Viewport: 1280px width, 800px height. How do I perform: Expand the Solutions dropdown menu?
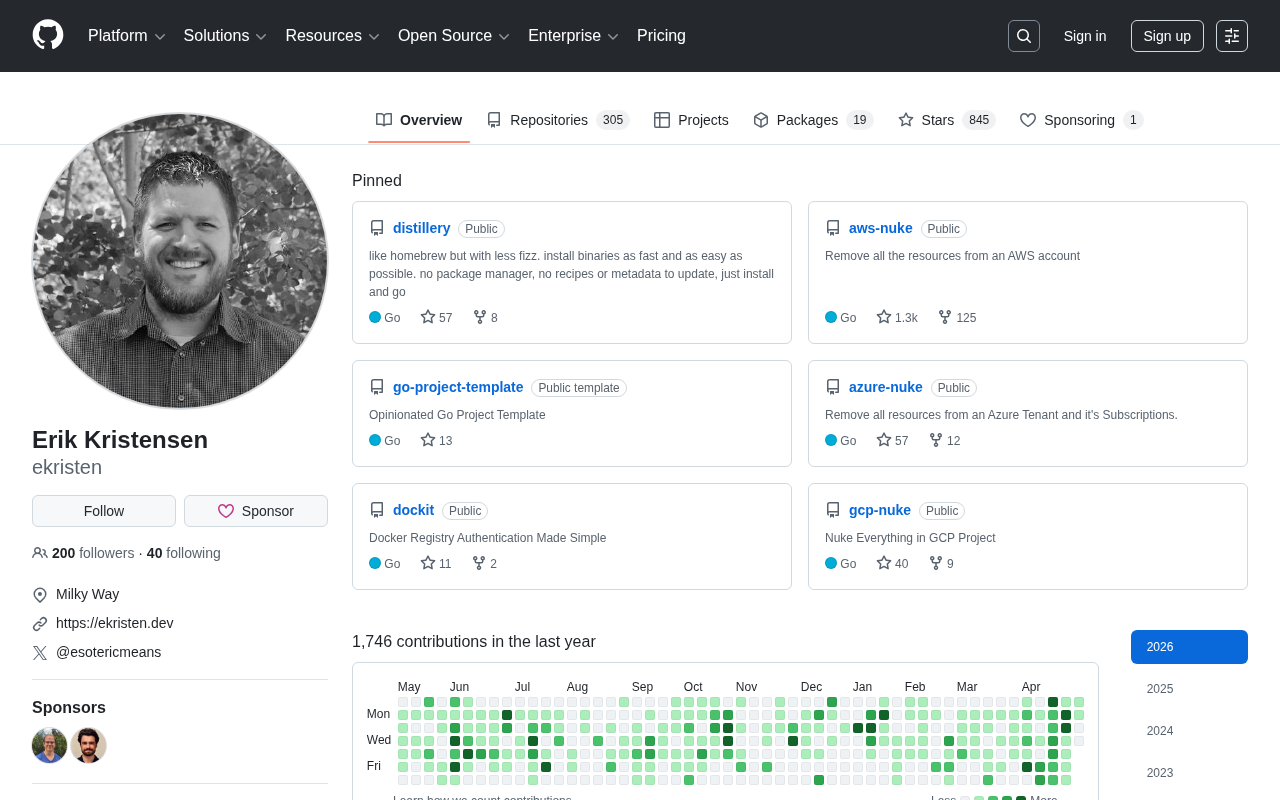click(225, 36)
